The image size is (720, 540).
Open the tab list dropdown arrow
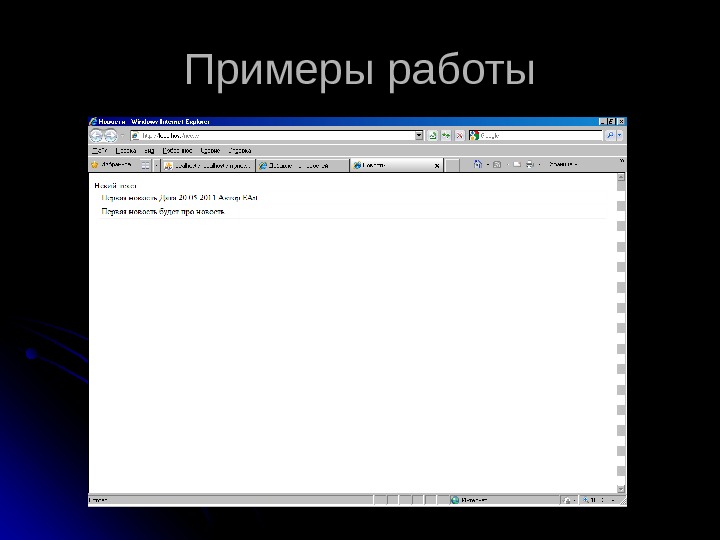click(x=156, y=165)
